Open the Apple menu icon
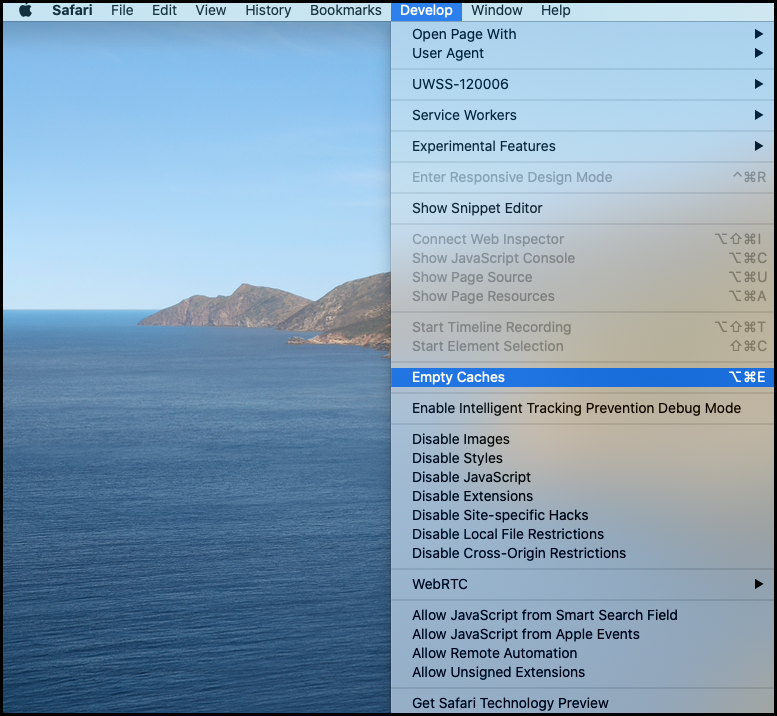Image resolution: width=777 pixels, height=716 pixels. [25, 10]
